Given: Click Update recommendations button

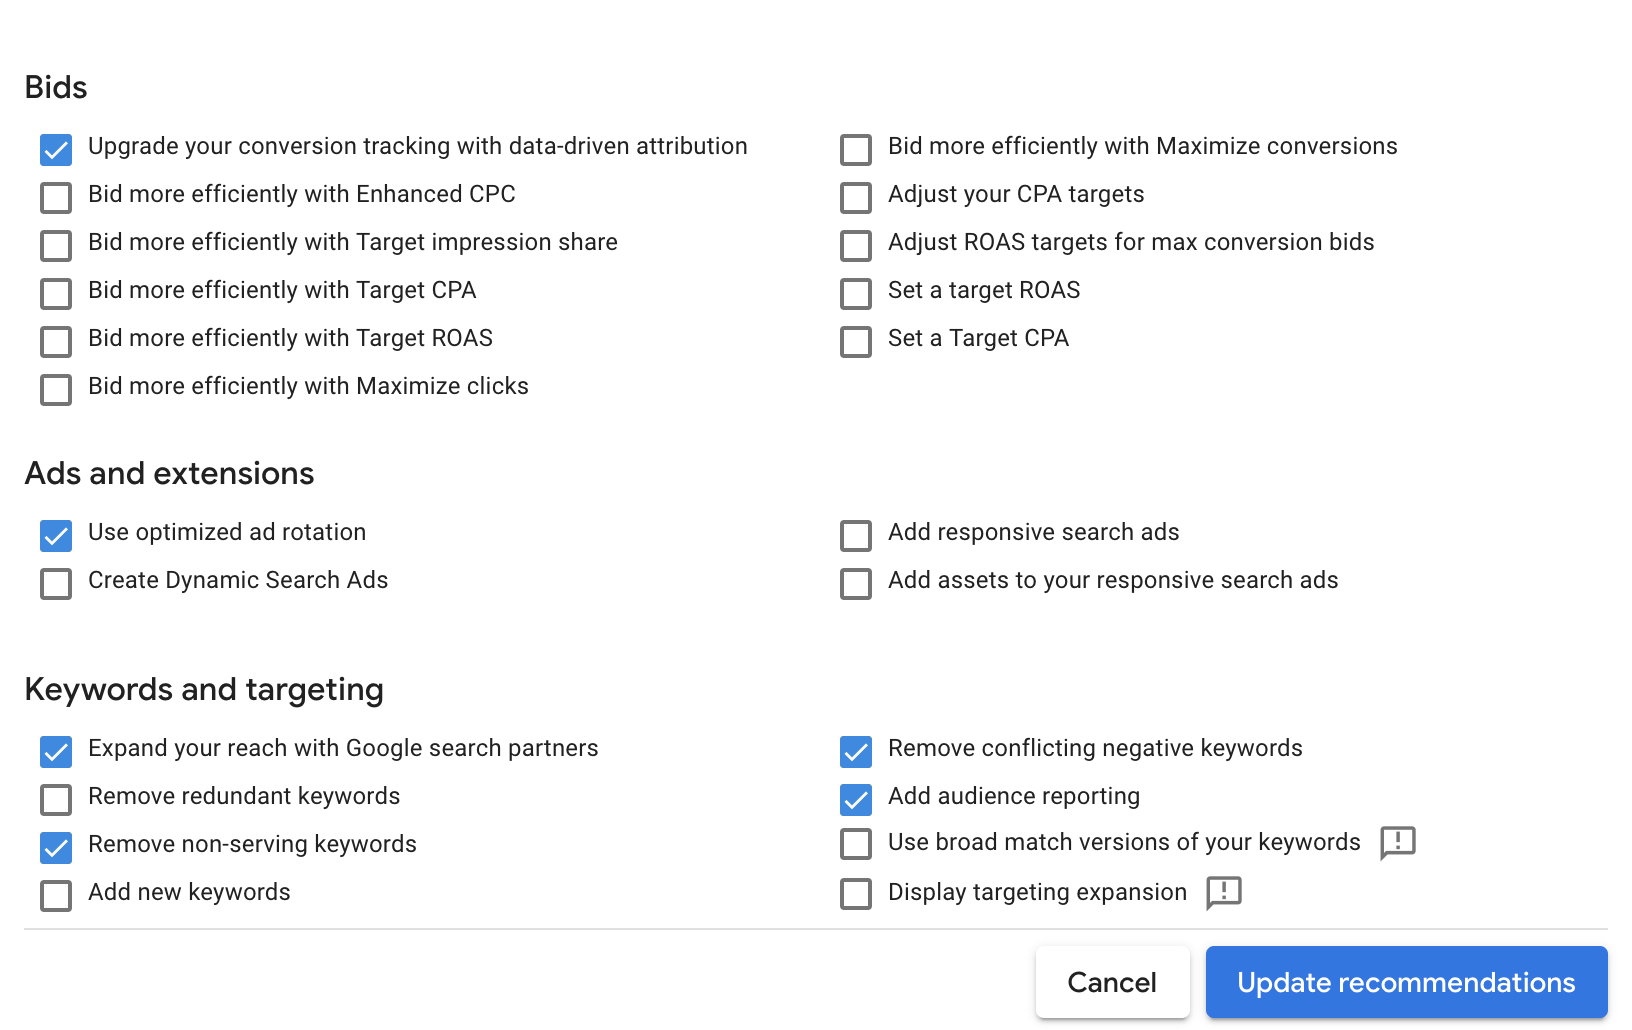Looking at the screenshot, I should (x=1406, y=982).
